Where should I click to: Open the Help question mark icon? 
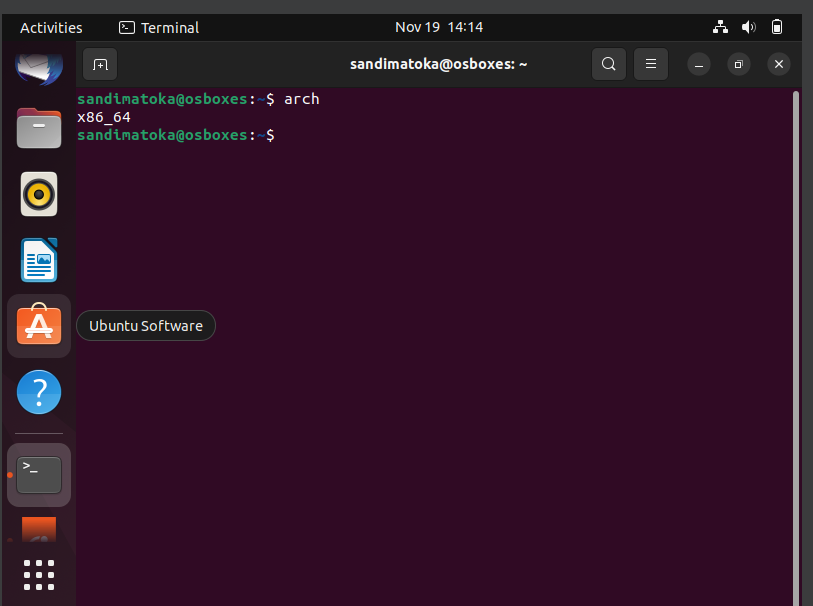pos(39,392)
